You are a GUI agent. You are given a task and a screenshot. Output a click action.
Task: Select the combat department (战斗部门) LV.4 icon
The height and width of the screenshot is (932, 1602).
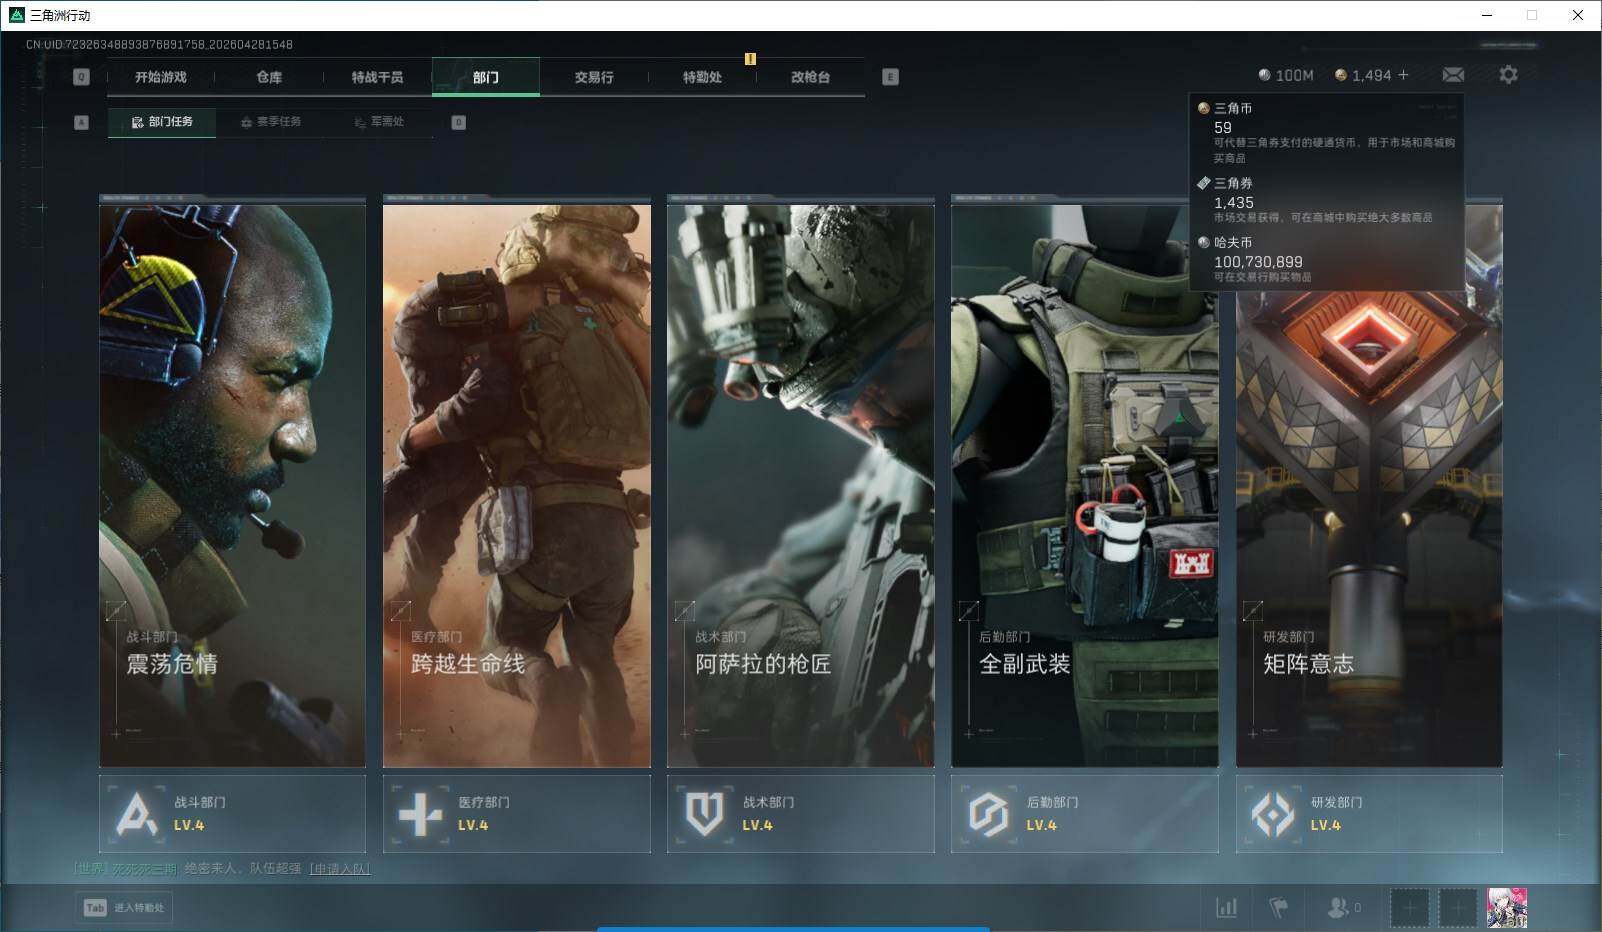pyautogui.click(x=137, y=814)
